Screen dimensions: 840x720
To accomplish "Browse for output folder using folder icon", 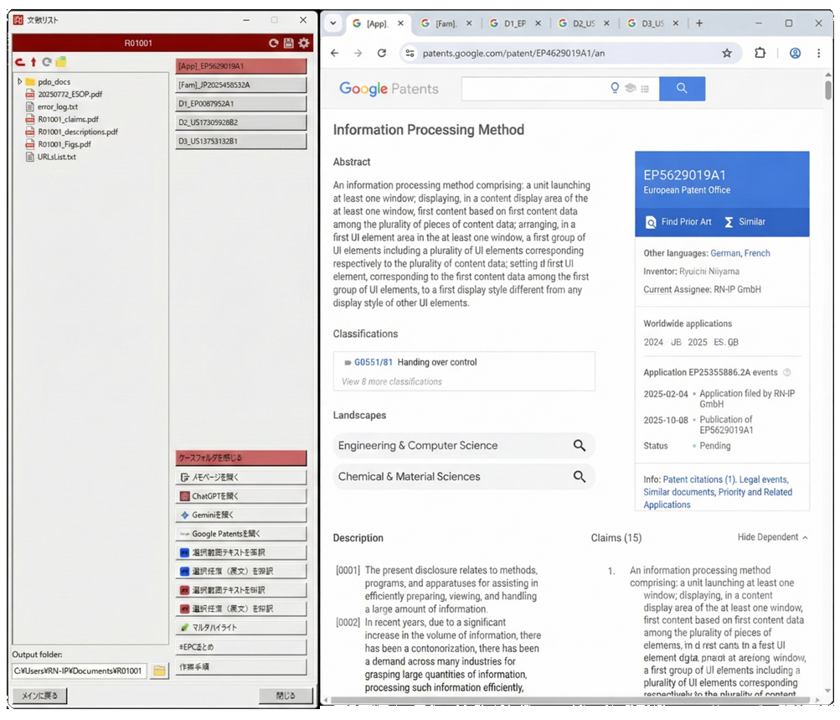I will click(x=159, y=671).
